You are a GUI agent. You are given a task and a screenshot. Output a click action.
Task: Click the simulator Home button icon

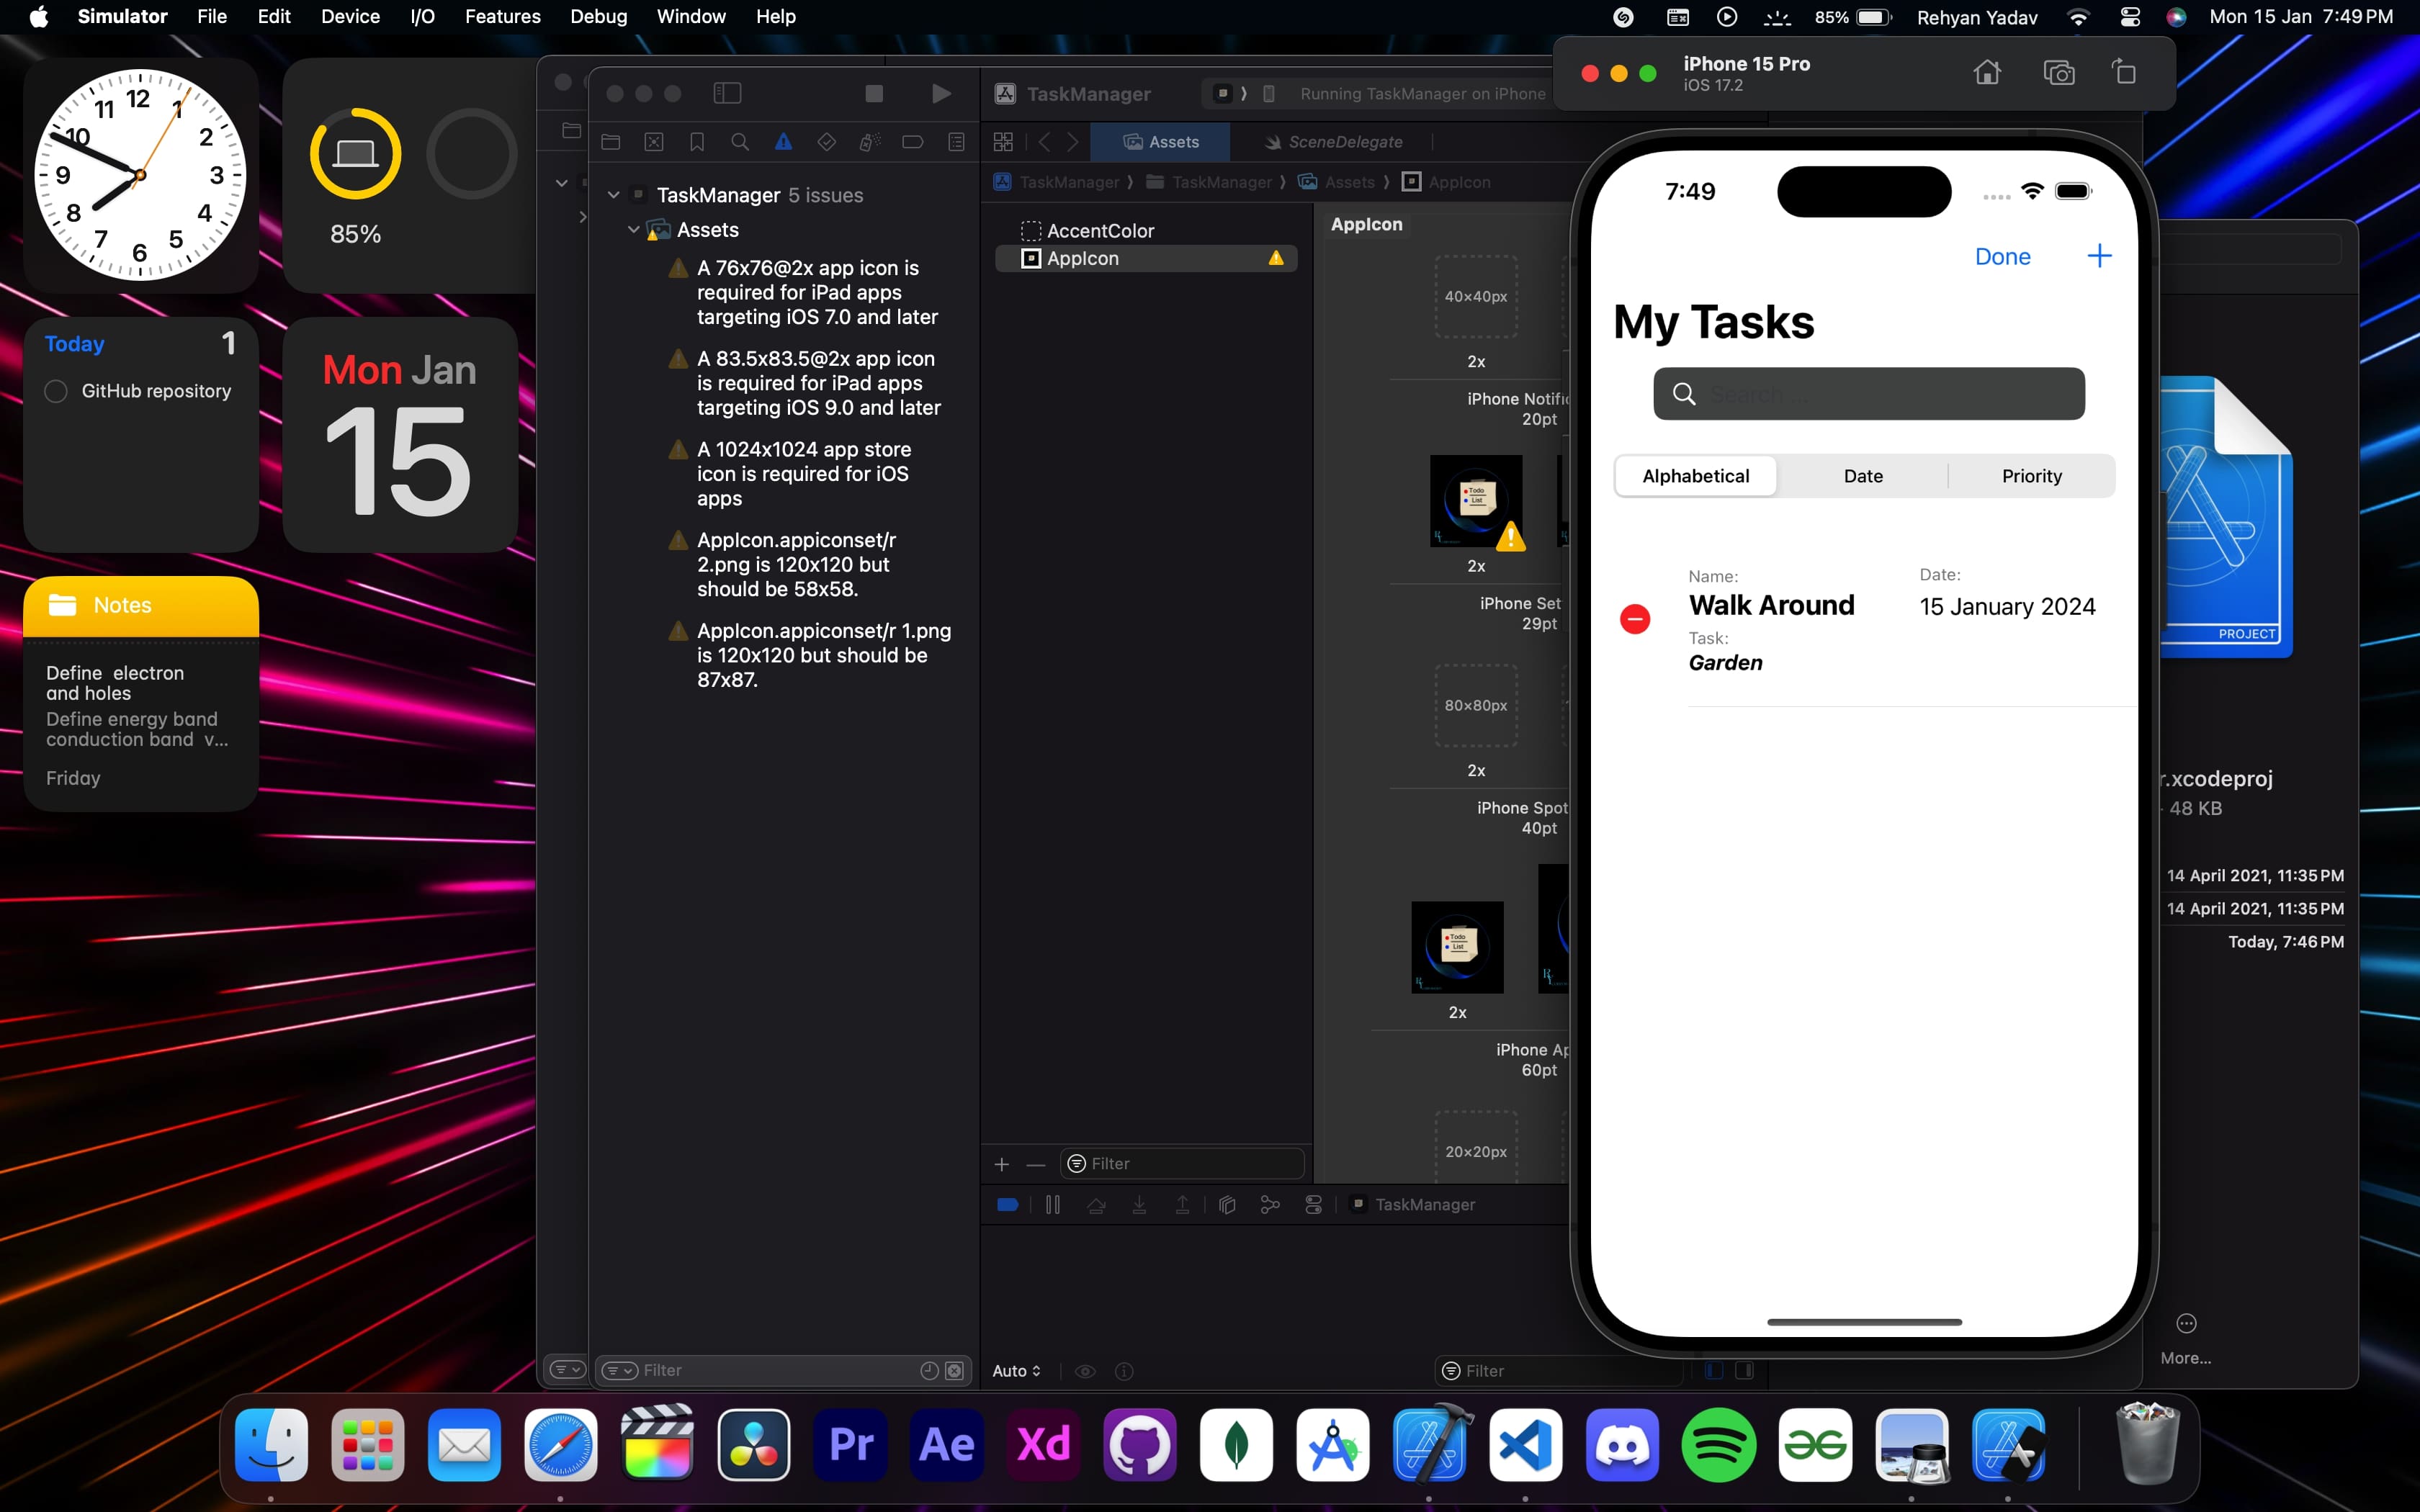(x=1986, y=73)
